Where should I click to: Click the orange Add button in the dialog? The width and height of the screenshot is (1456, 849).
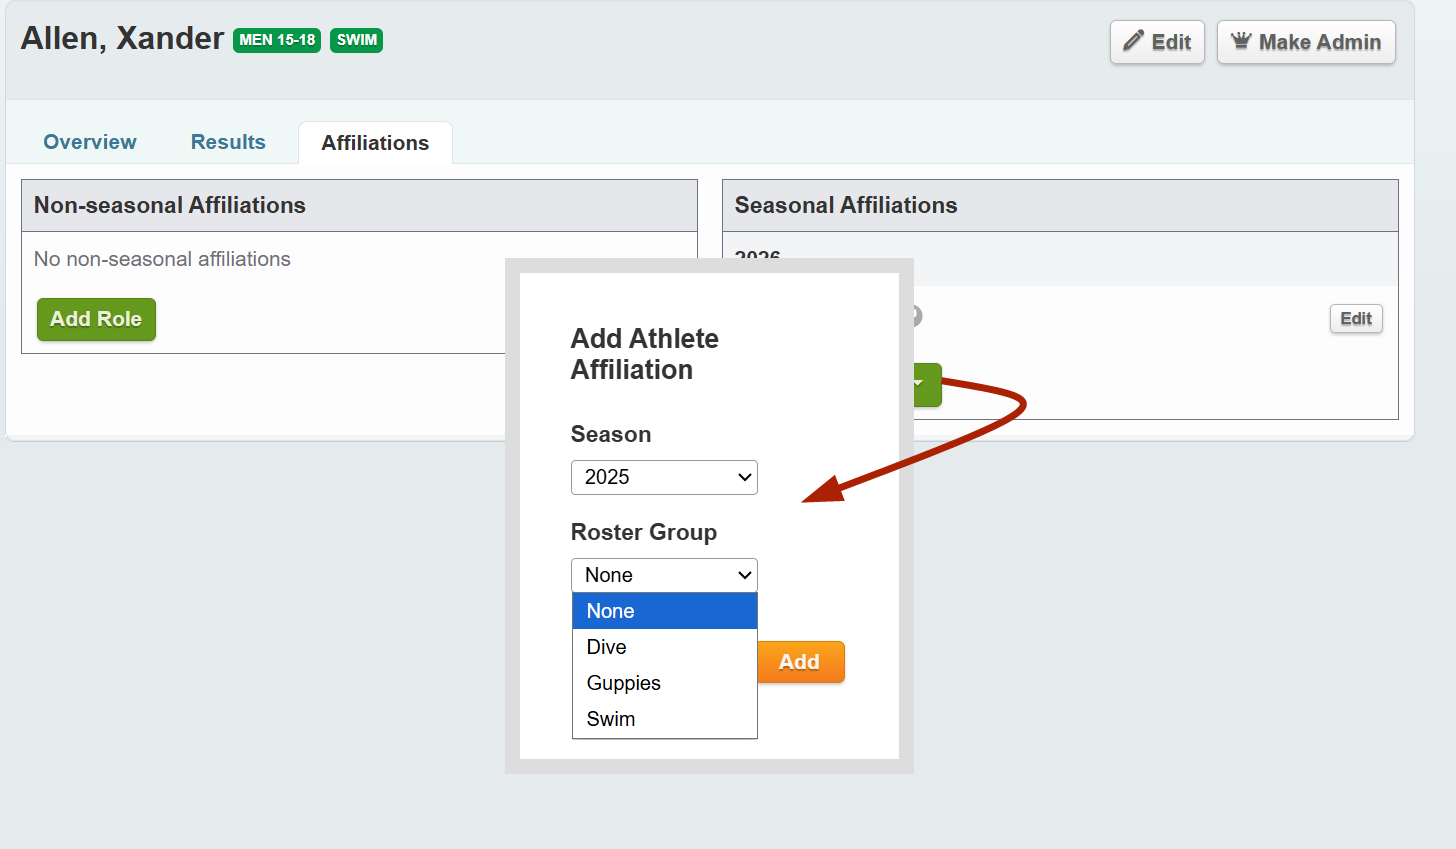(800, 661)
